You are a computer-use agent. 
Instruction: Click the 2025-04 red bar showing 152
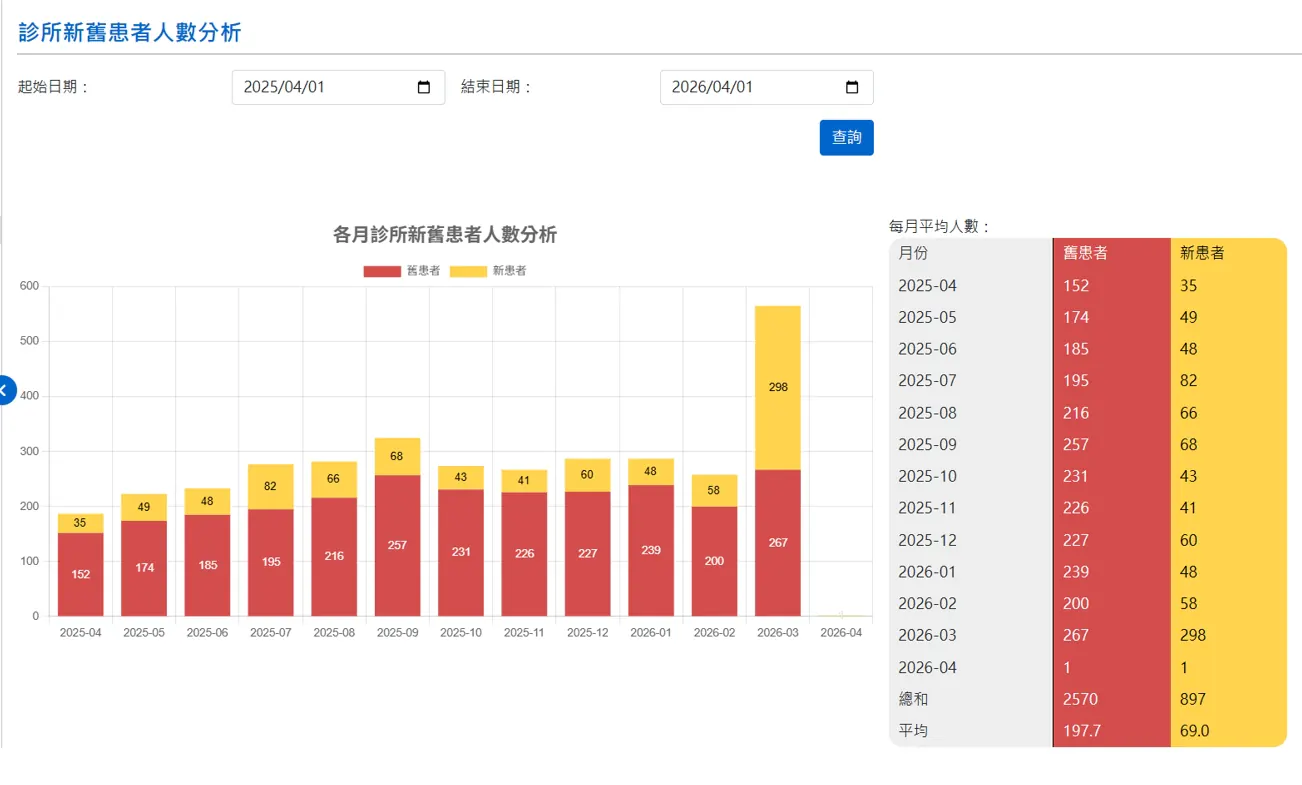tap(80, 574)
